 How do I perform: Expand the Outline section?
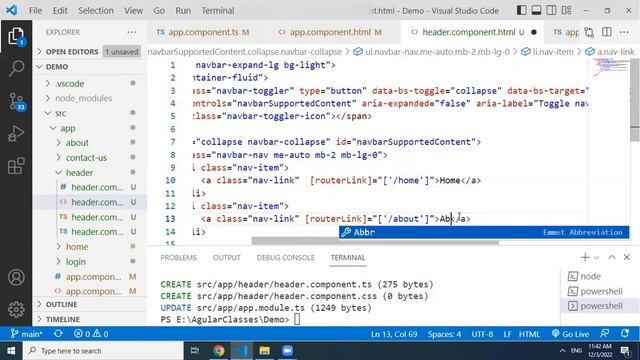pos(90,304)
